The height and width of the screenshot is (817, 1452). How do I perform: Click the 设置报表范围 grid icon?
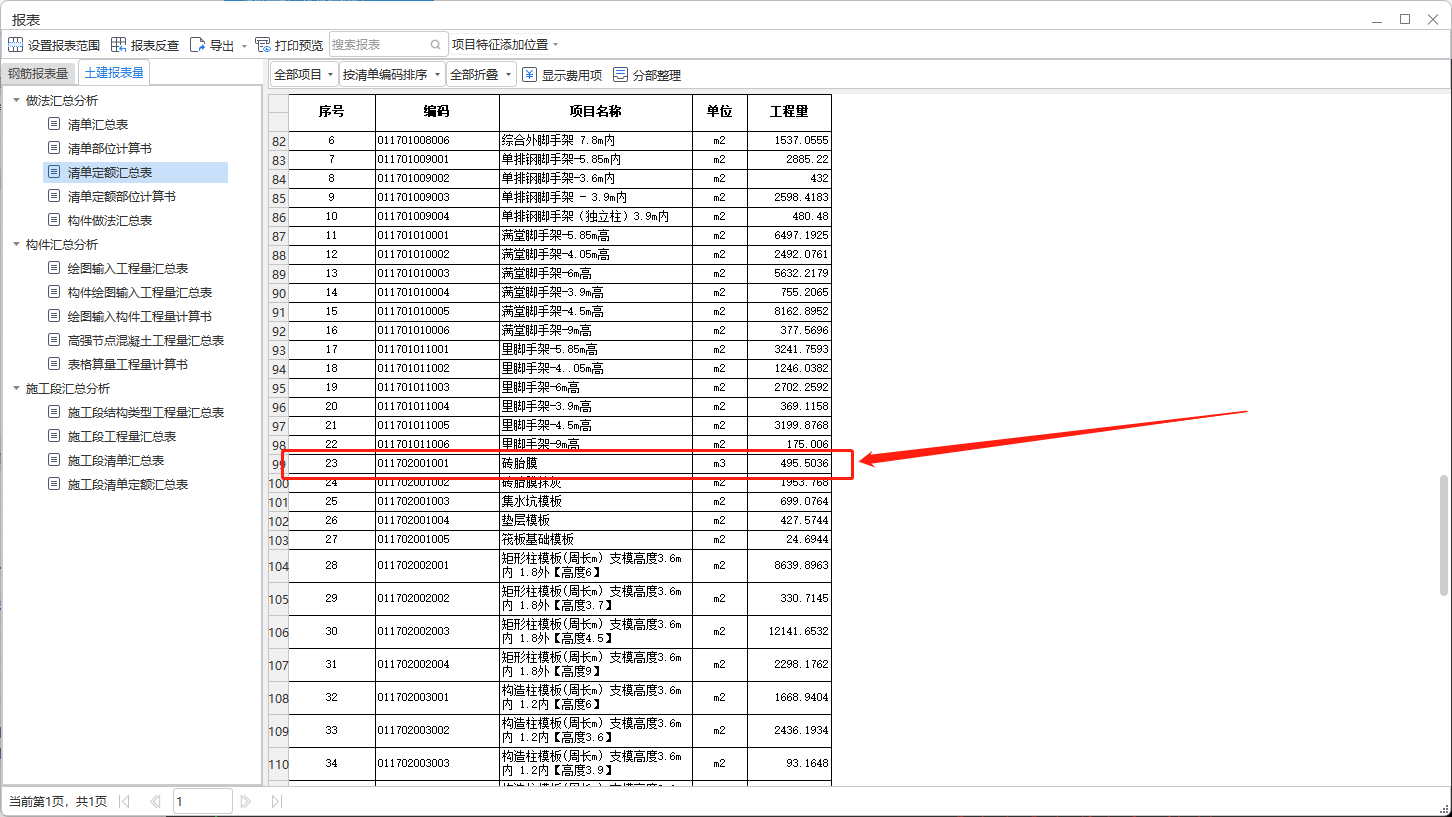15,45
